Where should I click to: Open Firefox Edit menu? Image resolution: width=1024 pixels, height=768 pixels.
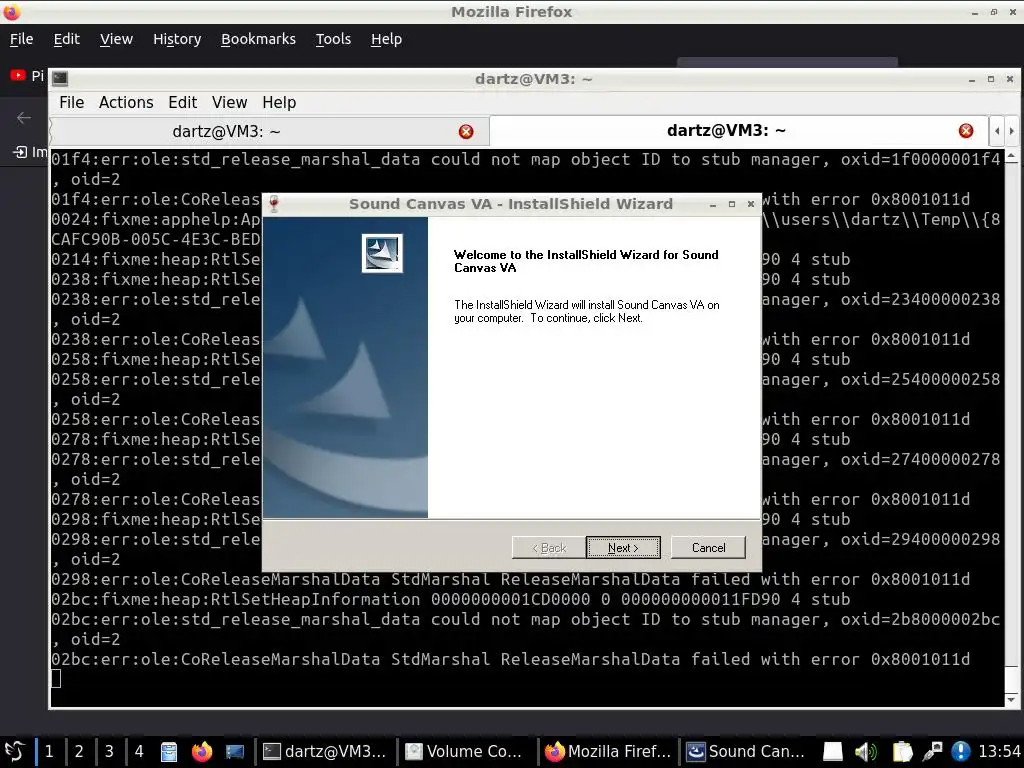(67, 39)
